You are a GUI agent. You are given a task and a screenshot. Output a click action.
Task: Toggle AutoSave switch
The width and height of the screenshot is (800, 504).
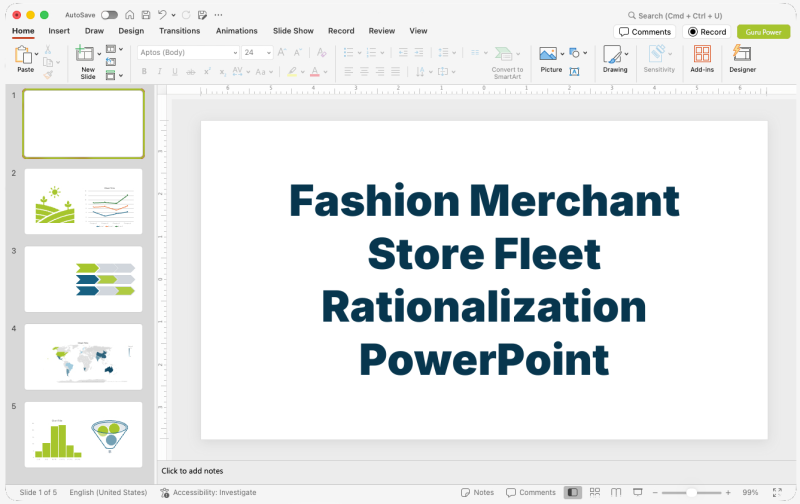coord(109,15)
